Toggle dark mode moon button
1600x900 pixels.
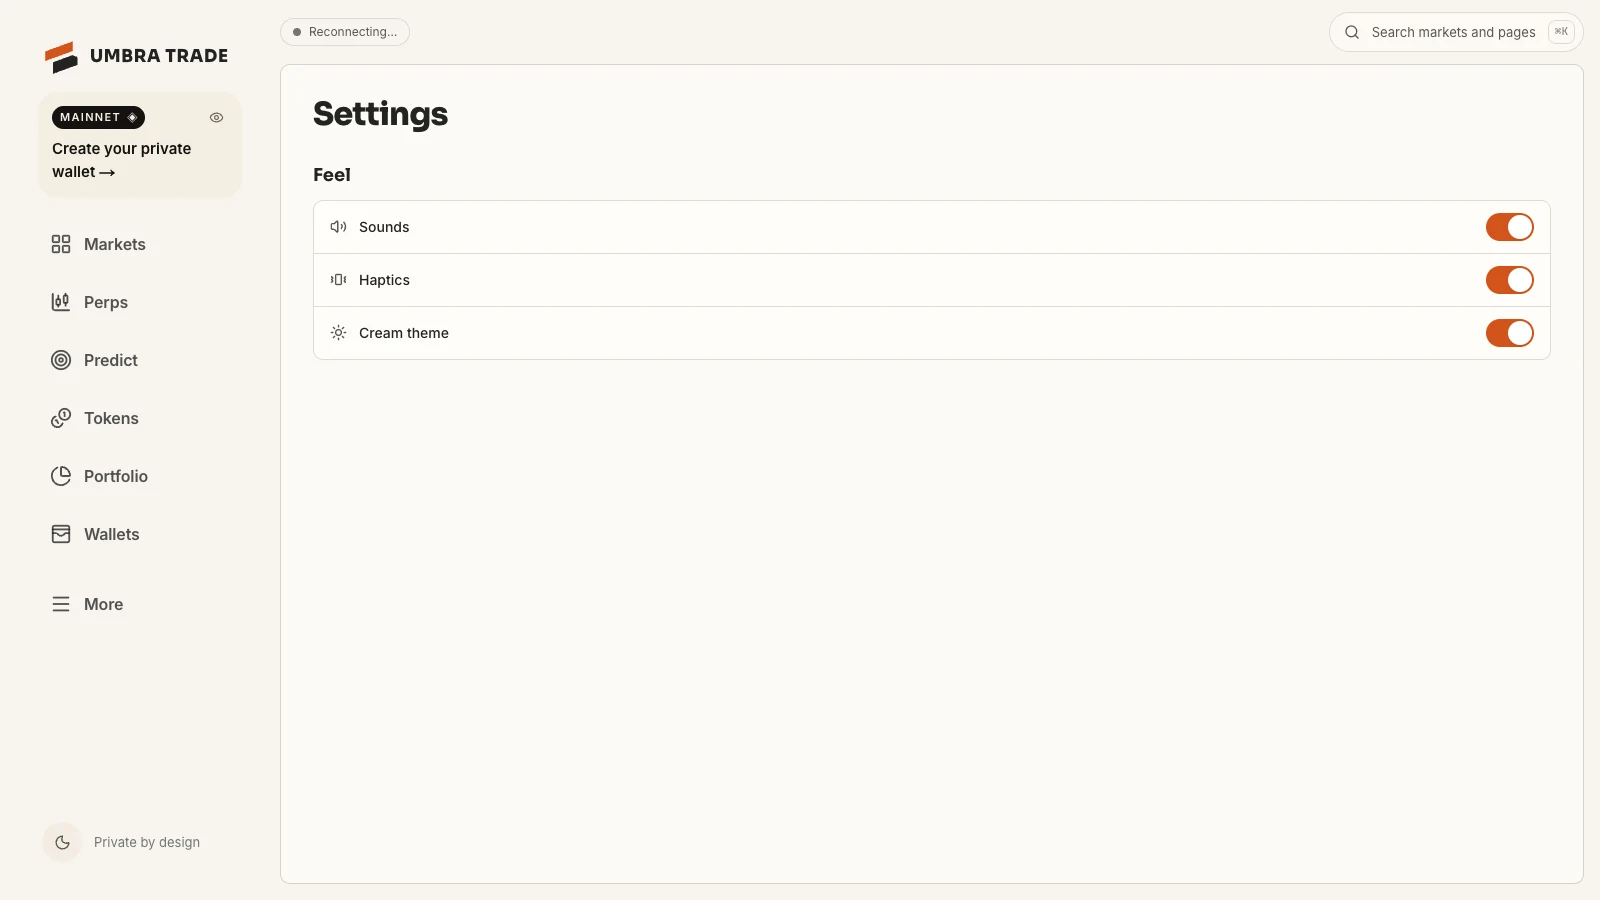(62, 842)
